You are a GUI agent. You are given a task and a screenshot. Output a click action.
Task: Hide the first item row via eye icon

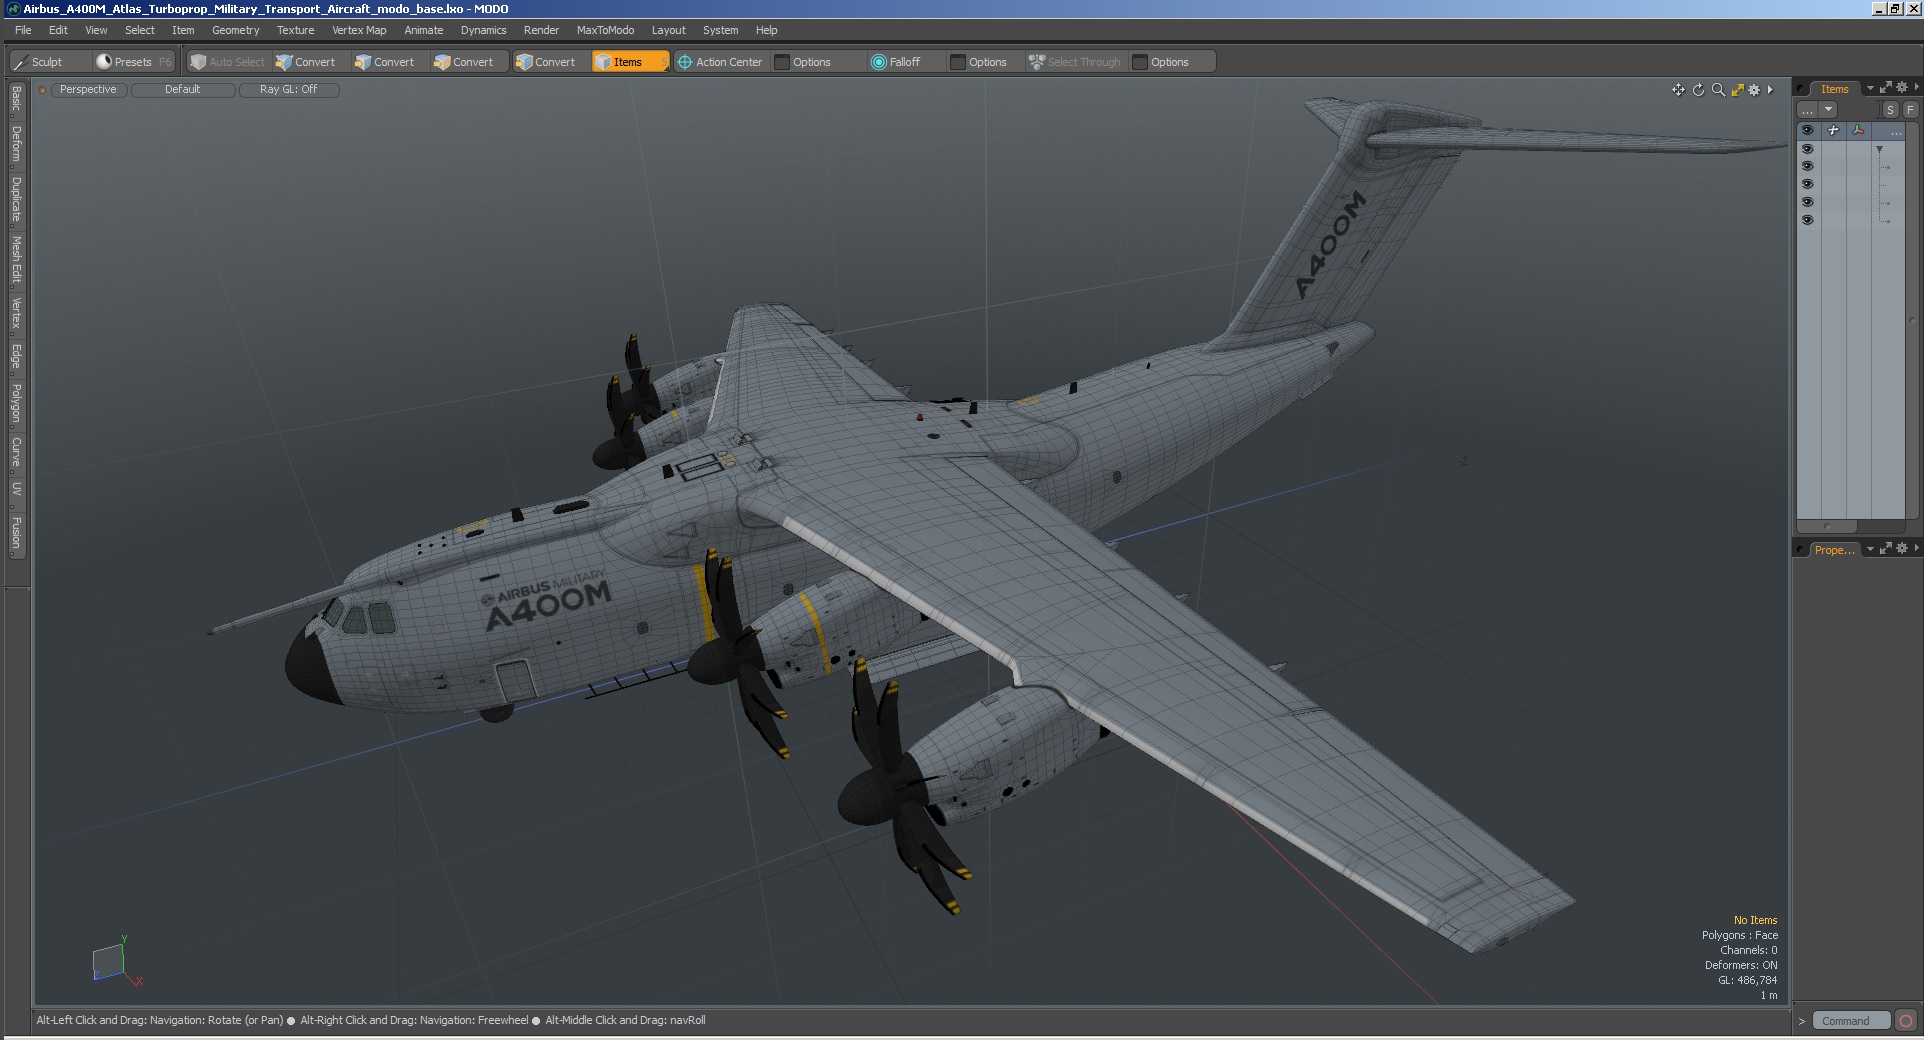[1807, 149]
